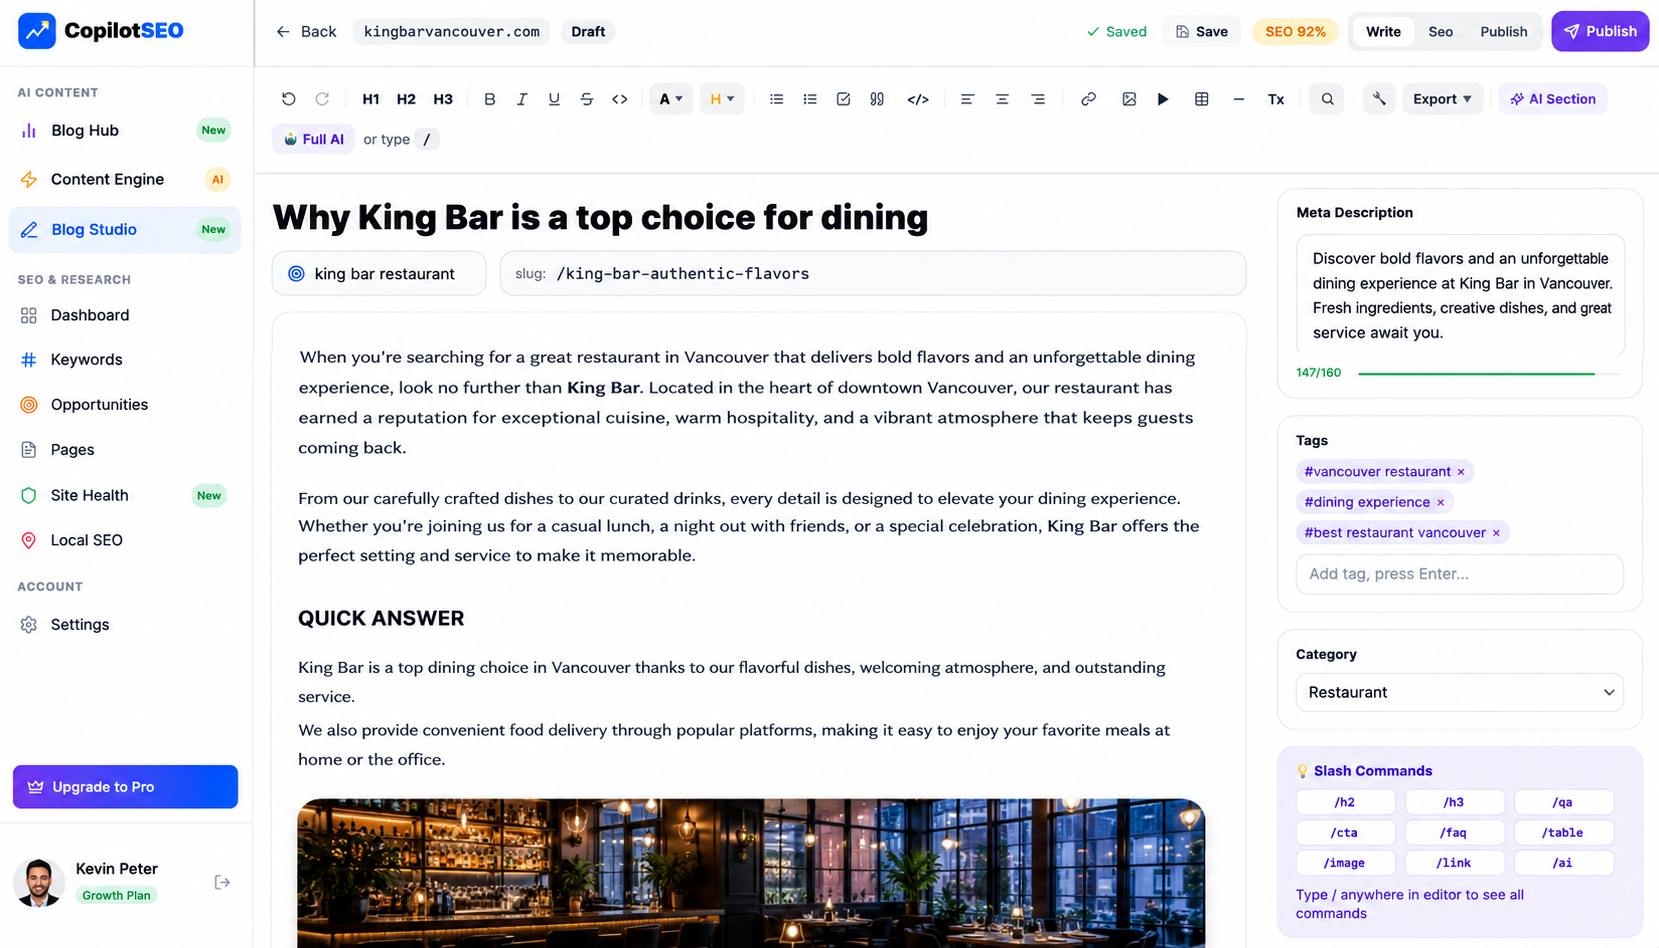Open Settings in sidebar
1659x948 pixels.
pos(125,625)
